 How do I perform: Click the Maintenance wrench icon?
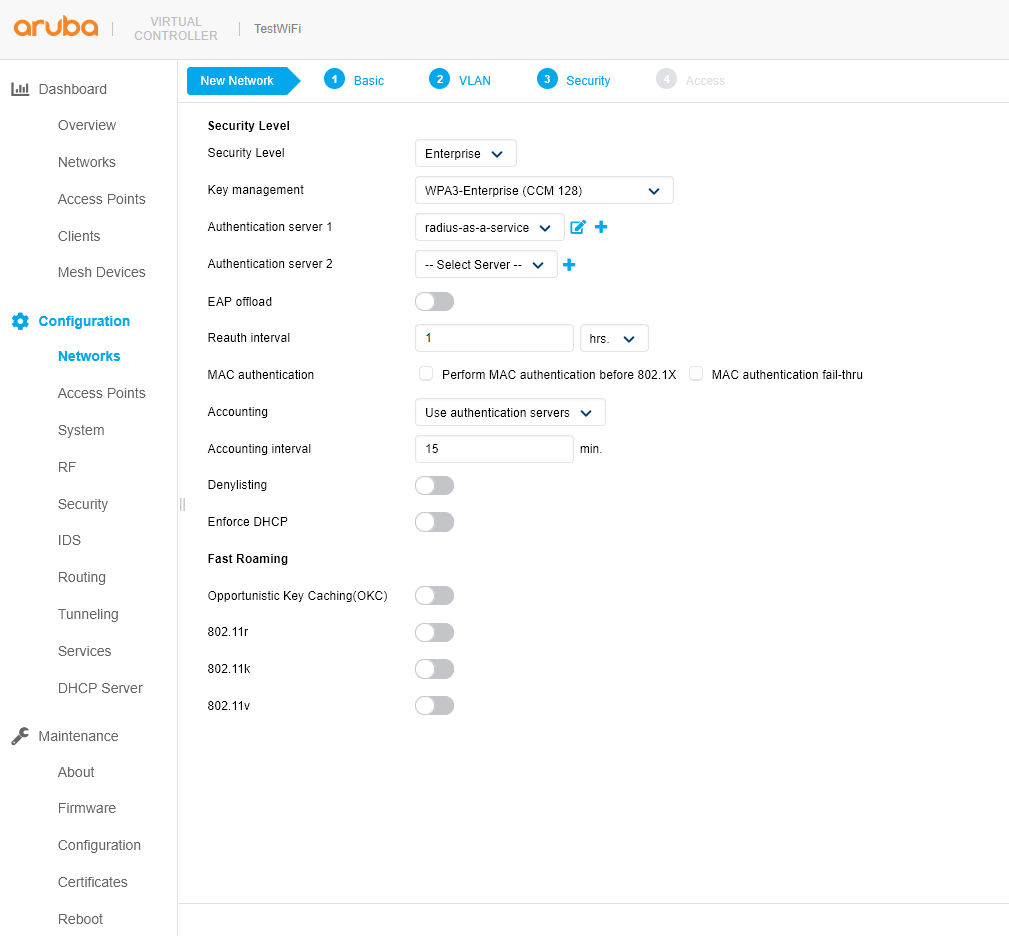20,736
